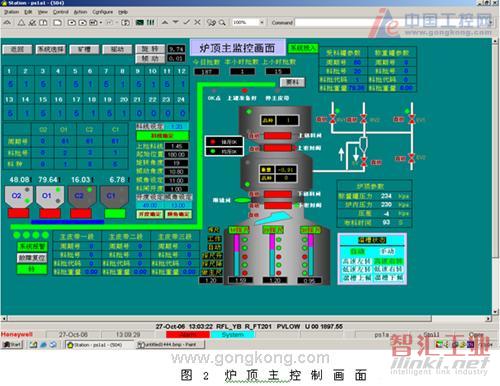Click the Start button on taskbar
The width and height of the screenshot is (500, 386).
point(12,344)
